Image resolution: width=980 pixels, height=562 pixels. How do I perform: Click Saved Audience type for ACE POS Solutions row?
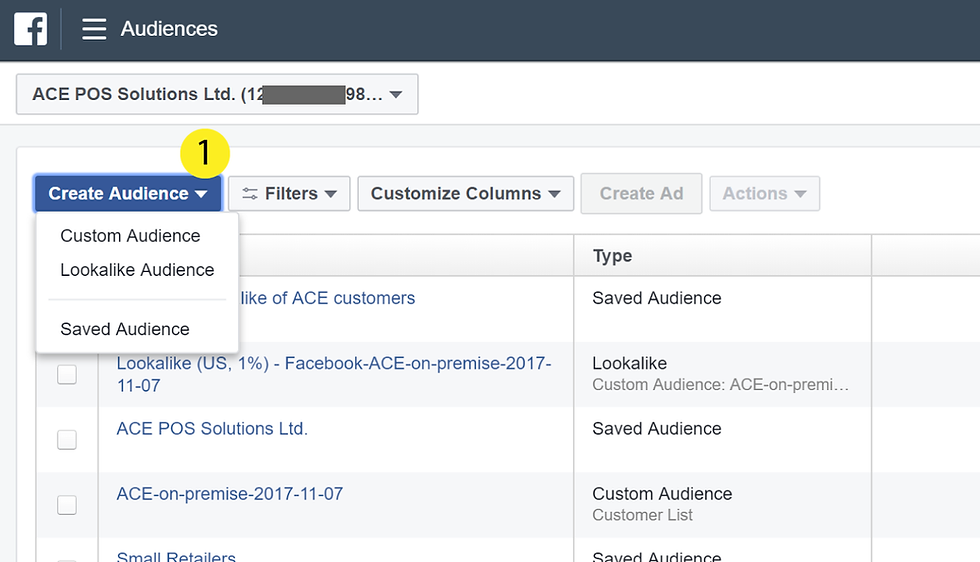(x=657, y=429)
